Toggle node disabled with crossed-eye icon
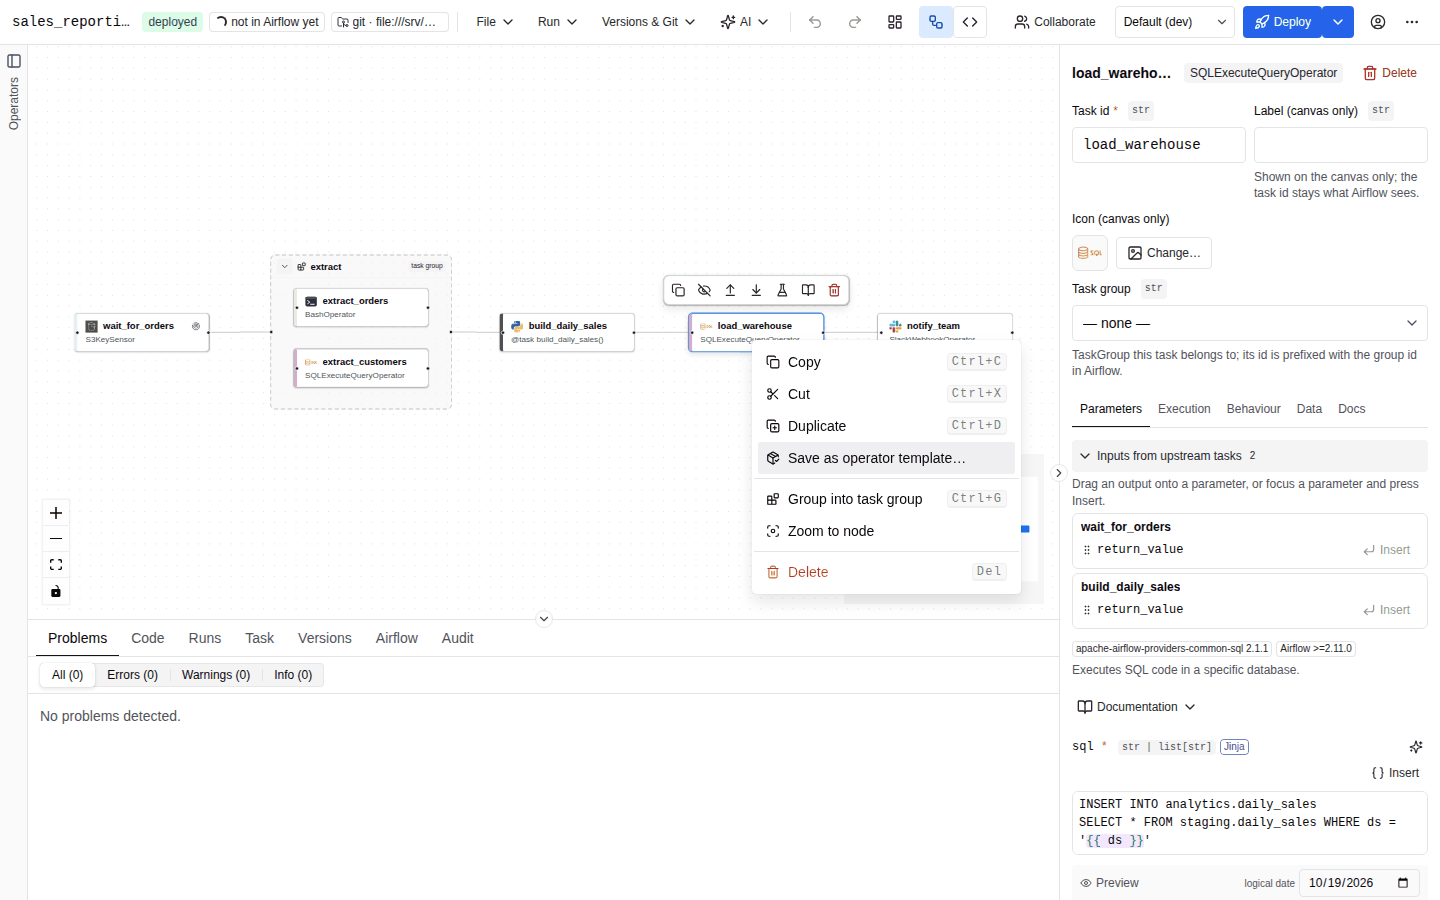This screenshot has height=900, width=1440. (704, 290)
